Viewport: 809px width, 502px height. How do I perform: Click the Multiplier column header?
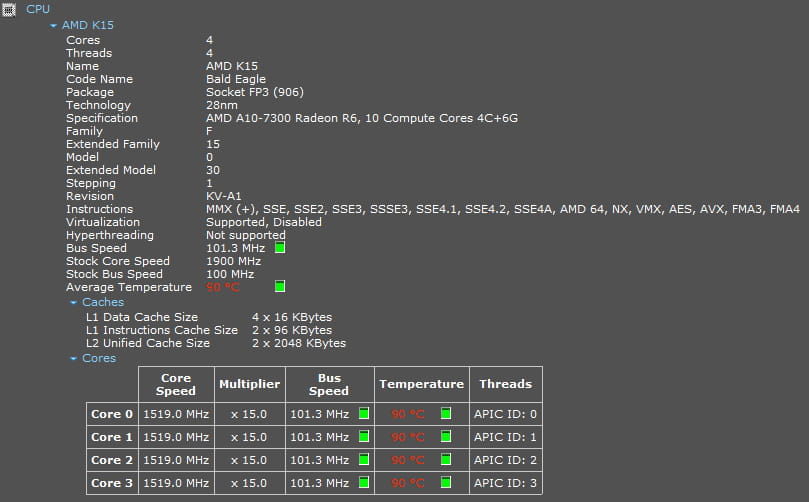coord(249,384)
